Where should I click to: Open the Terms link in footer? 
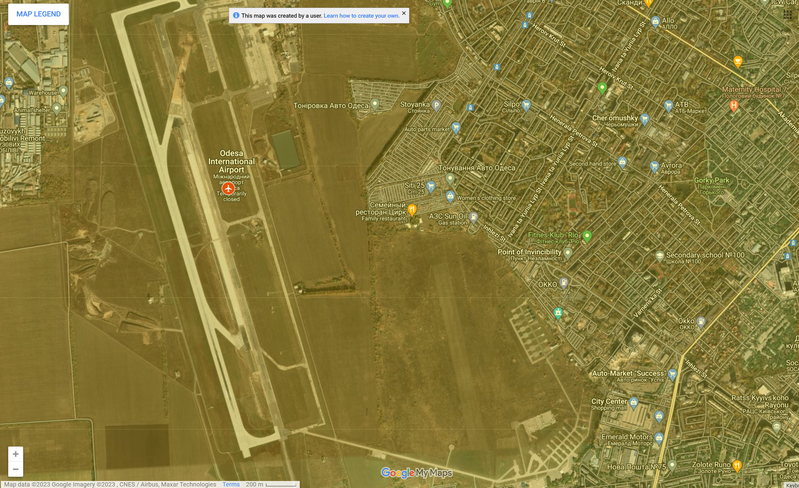coord(231,484)
